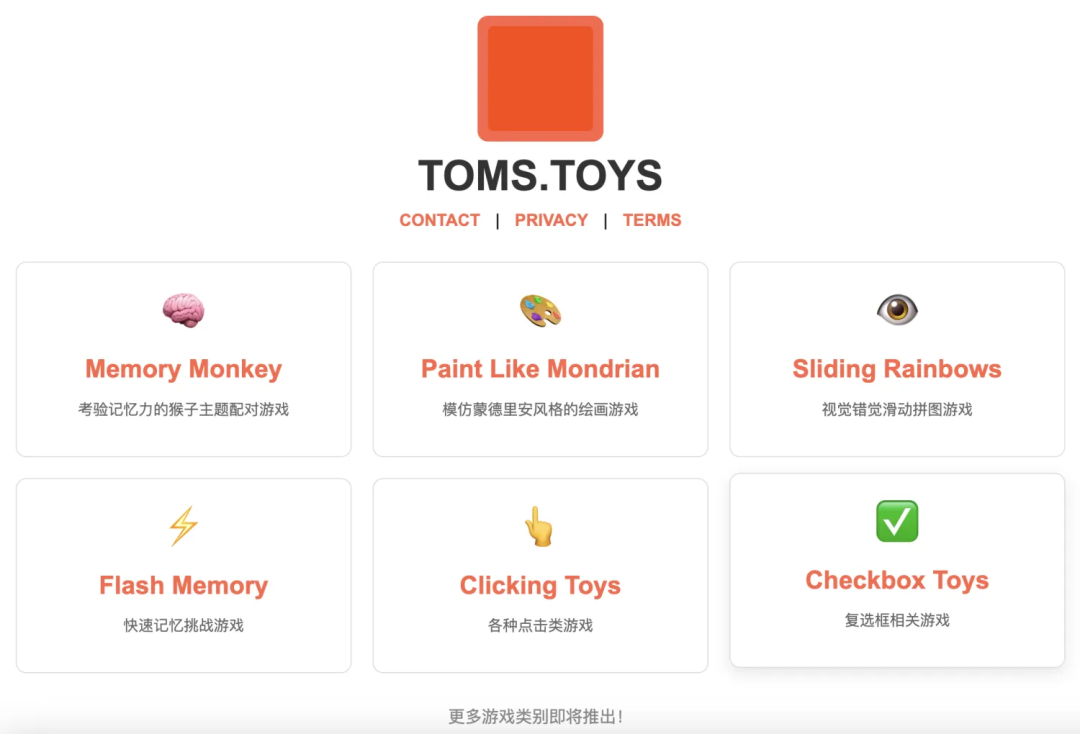Click the Checkbox Toys description text
Image resolution: width=1080 pixels, height=734 pixels.
point(897,620)
